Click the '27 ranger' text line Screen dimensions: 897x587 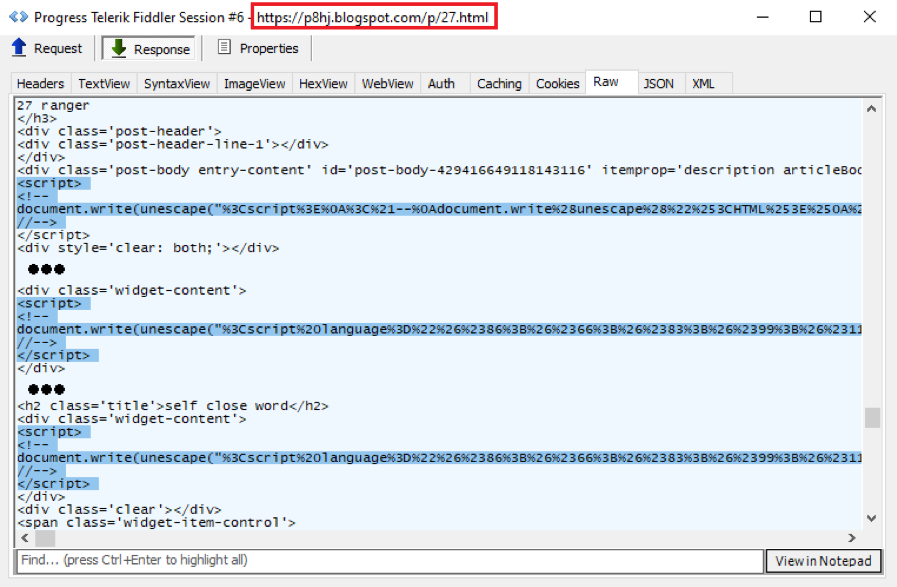pos(53,105)
